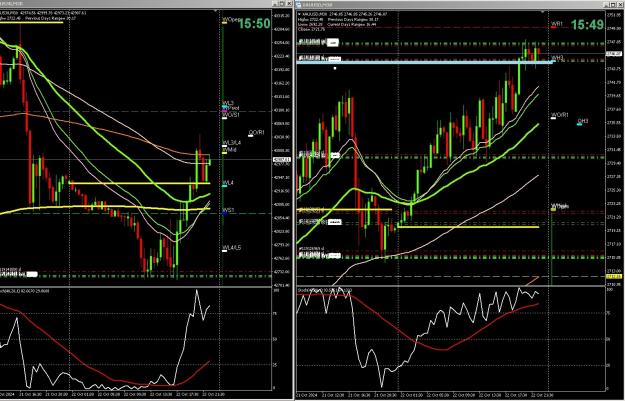Image resolution: width=625 pixels, height=401 pixels.
Task: Select the short yellow line left of the XAUUSD chart
Action: 344,209
